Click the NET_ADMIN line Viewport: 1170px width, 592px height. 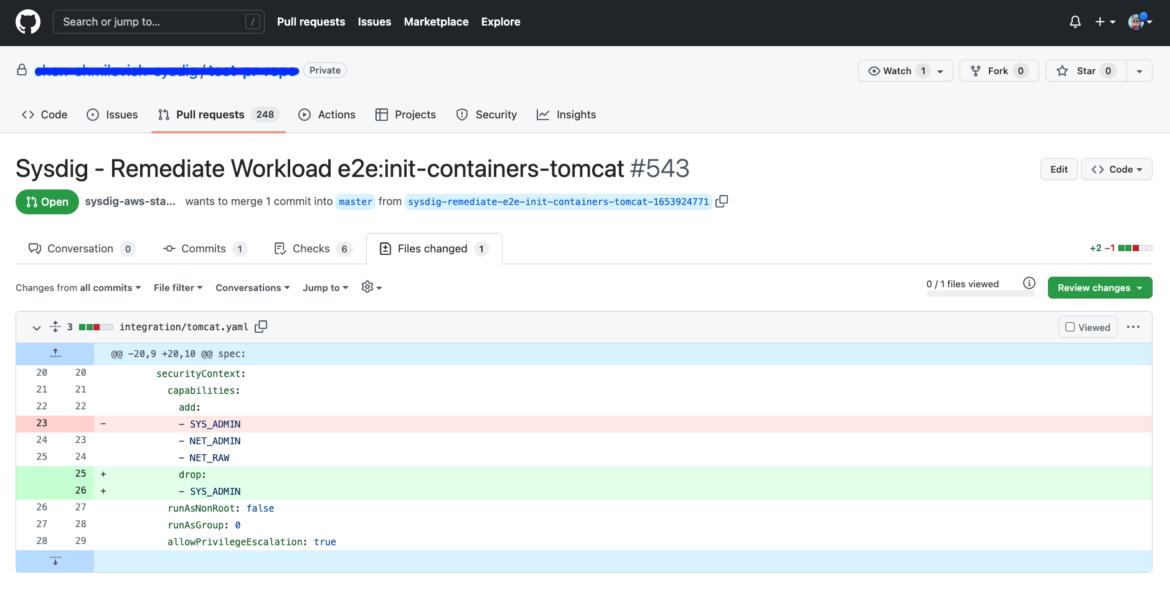tap(584, 440)
